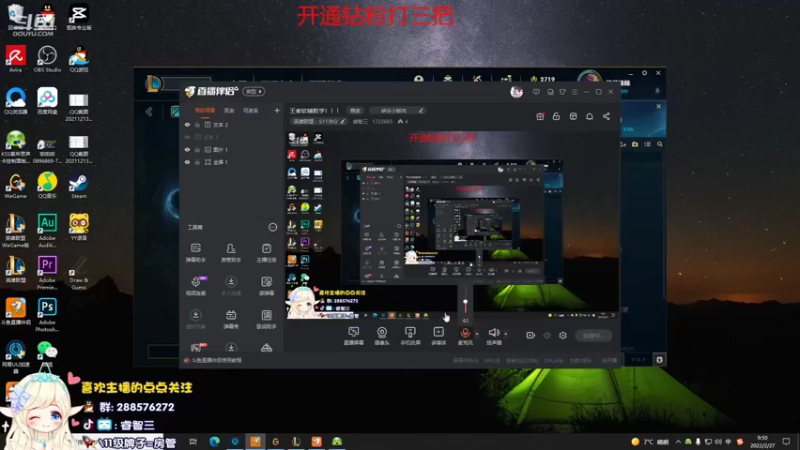The image size is (800, 450).
Task: Close the banner in League client
Action: (x=659, y=106)
